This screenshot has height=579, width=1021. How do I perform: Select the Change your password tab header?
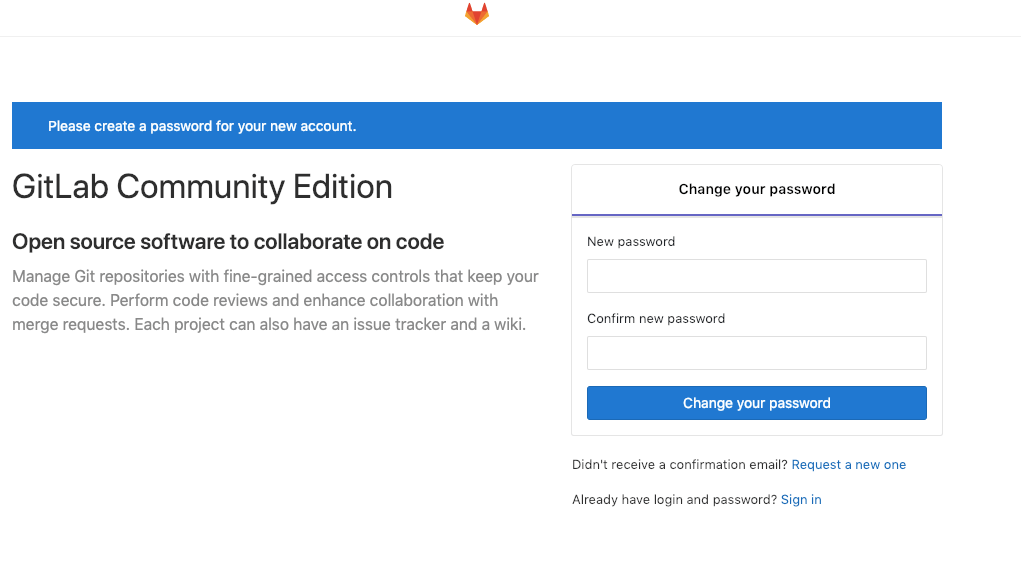pyautogui.click(x=756, y=189)
